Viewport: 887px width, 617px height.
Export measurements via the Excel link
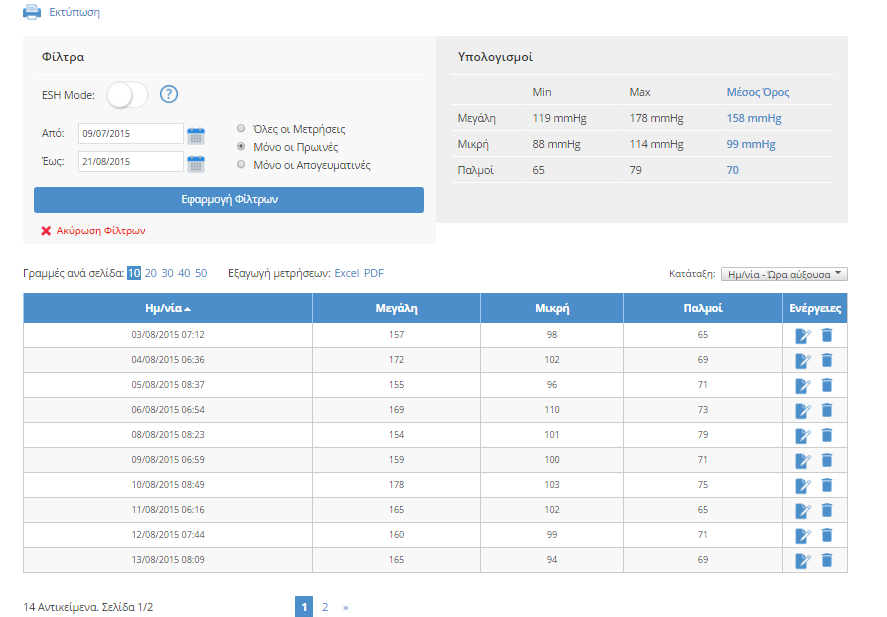pyautogui.click(x=346, y=273)
